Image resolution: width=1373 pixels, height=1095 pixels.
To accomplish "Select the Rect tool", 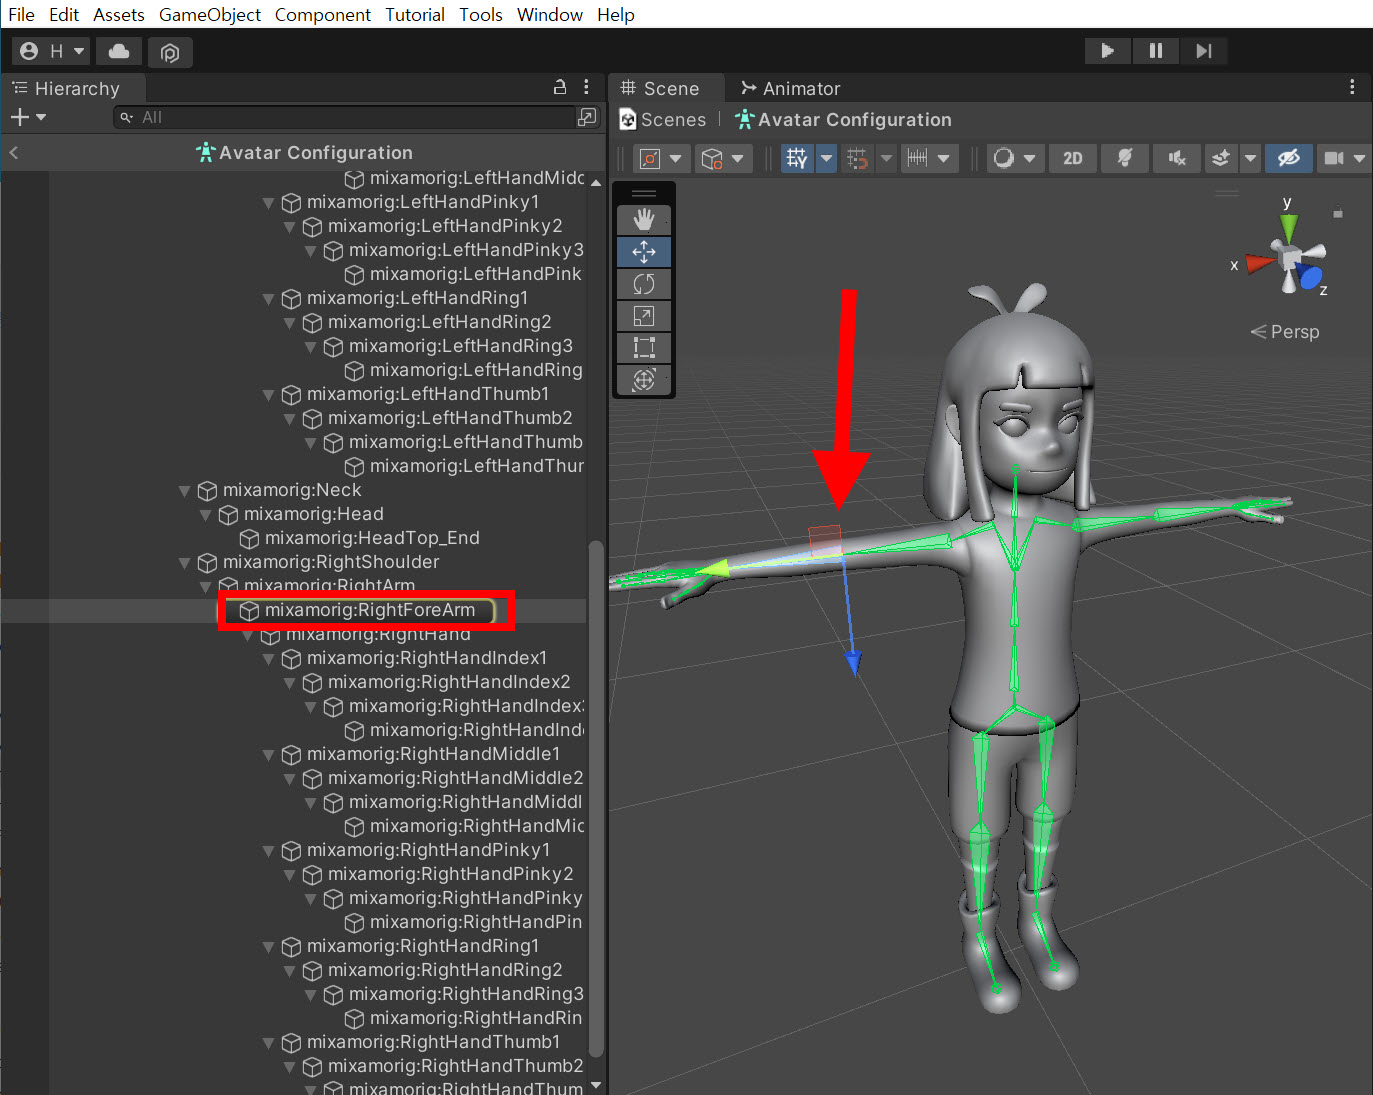I will pyautogui.click(x=644, y=348).
